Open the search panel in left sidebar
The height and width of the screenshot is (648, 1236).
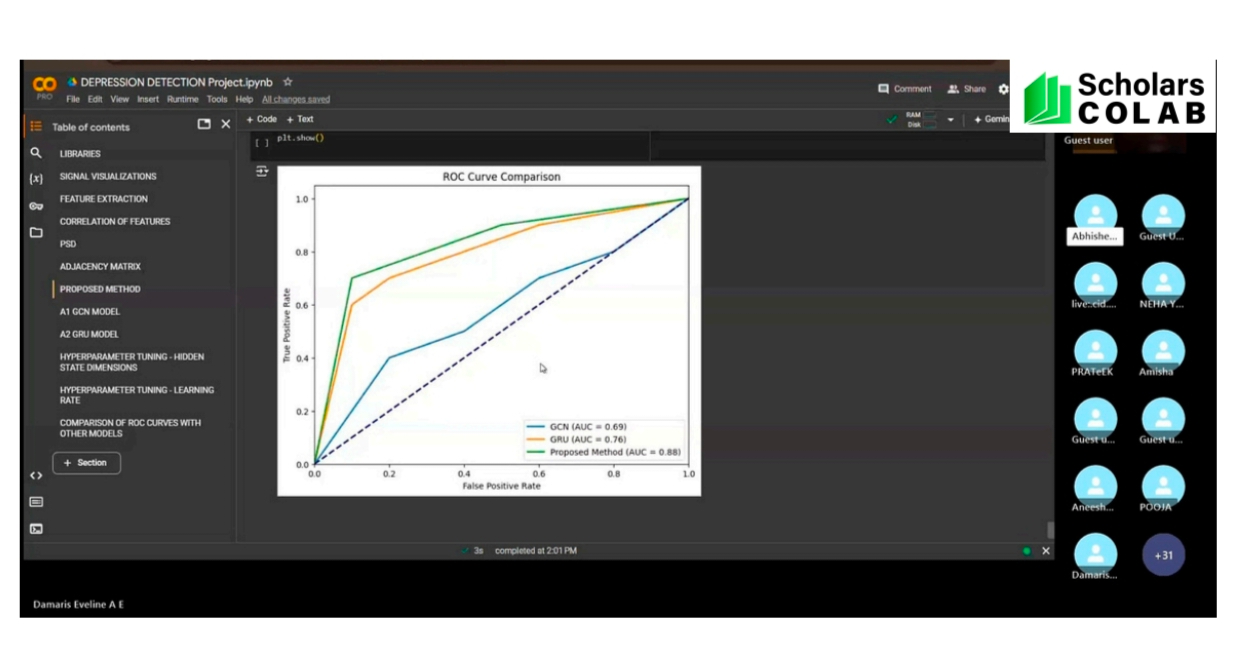(36, 153)
